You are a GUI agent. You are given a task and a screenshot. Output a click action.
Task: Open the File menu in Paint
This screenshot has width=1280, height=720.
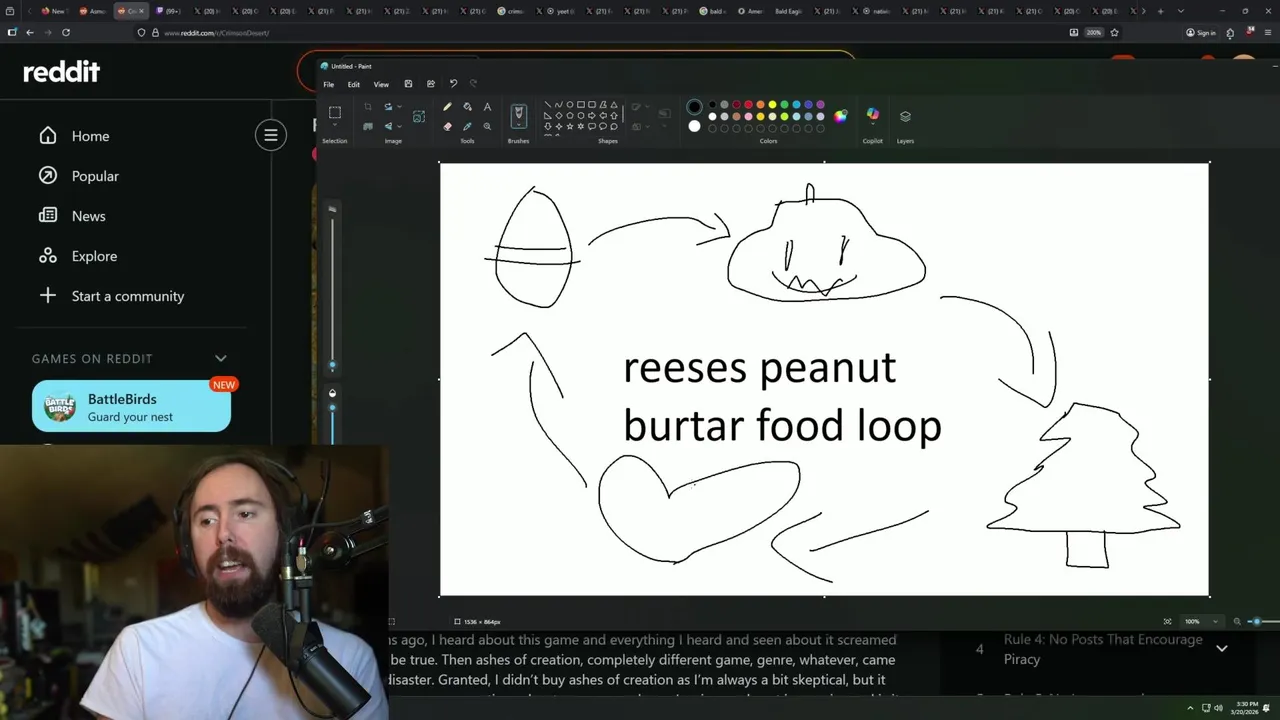tap(328, 84)
